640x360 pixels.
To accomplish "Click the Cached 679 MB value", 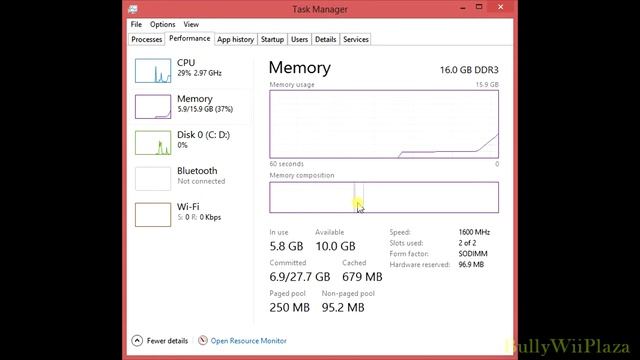I will point(362,277).
